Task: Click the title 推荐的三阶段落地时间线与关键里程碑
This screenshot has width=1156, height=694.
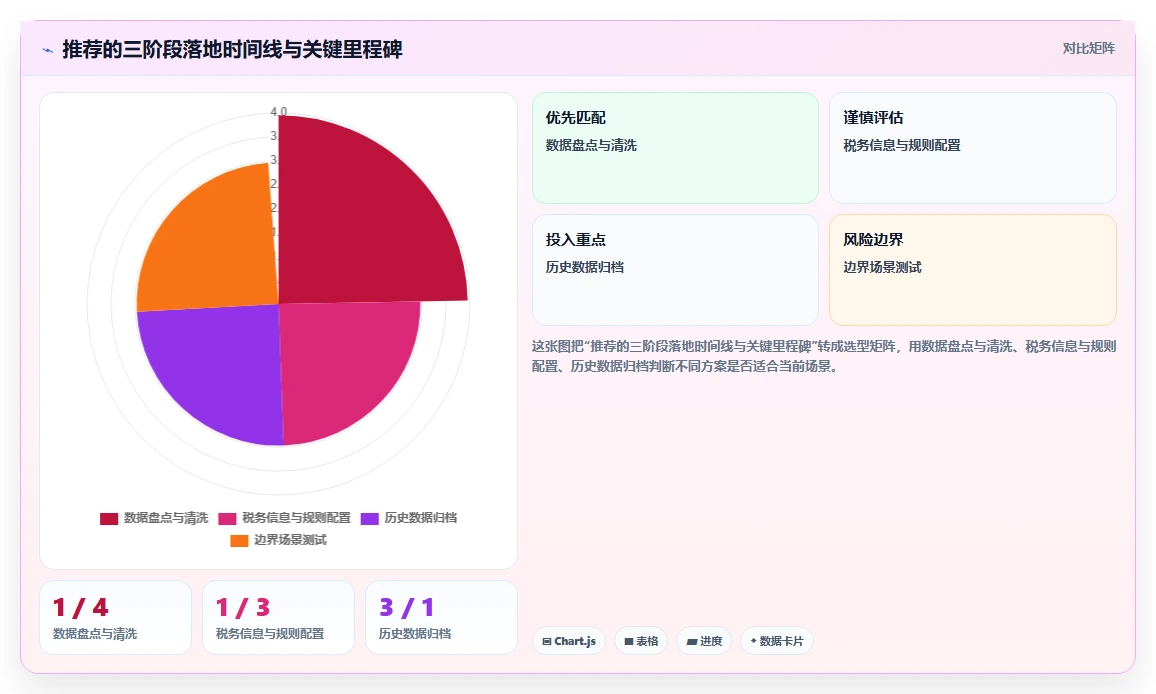Action: click(x=232, y=49)
